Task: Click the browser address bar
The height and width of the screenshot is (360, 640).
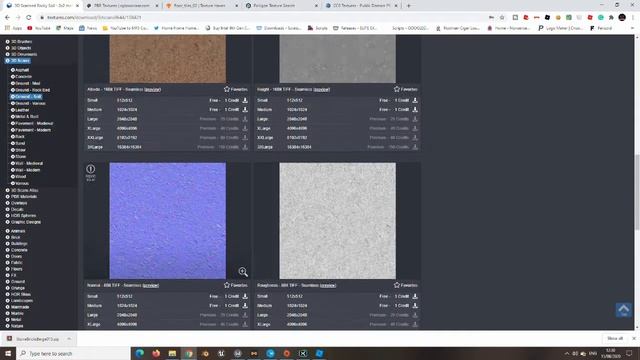Action: [x=261, y=18]
